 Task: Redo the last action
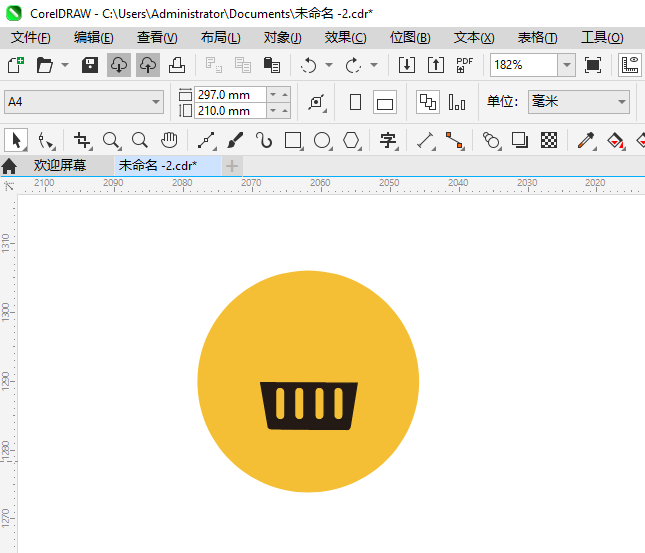[x=353, y=65]
